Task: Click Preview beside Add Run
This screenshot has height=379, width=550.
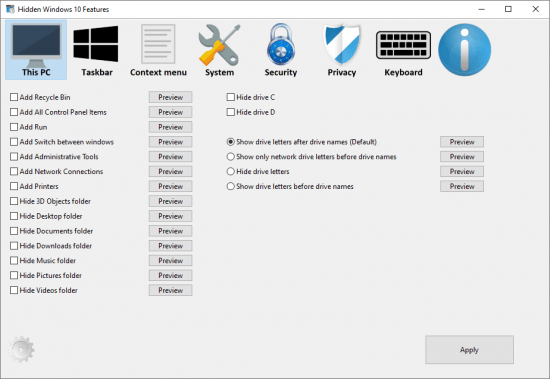Action: [170, 127]
